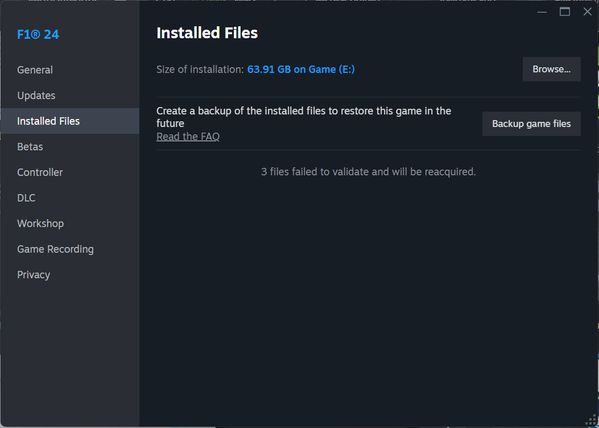The height and width of the screenshot is (428, 599).
Task: Click the Browse... button
Action: point(552,69)
